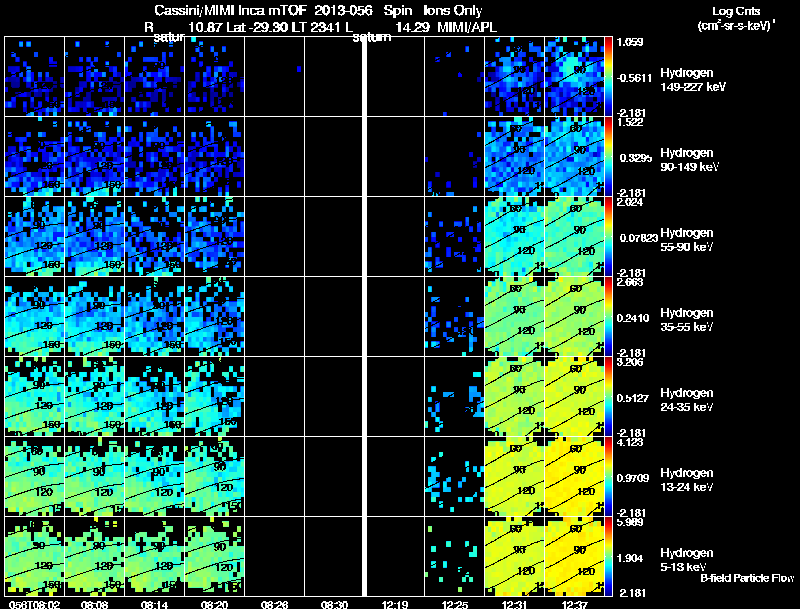
Task: Click the '08:30' time axis label
Action: pyautogui.click(x=334, y=604)
